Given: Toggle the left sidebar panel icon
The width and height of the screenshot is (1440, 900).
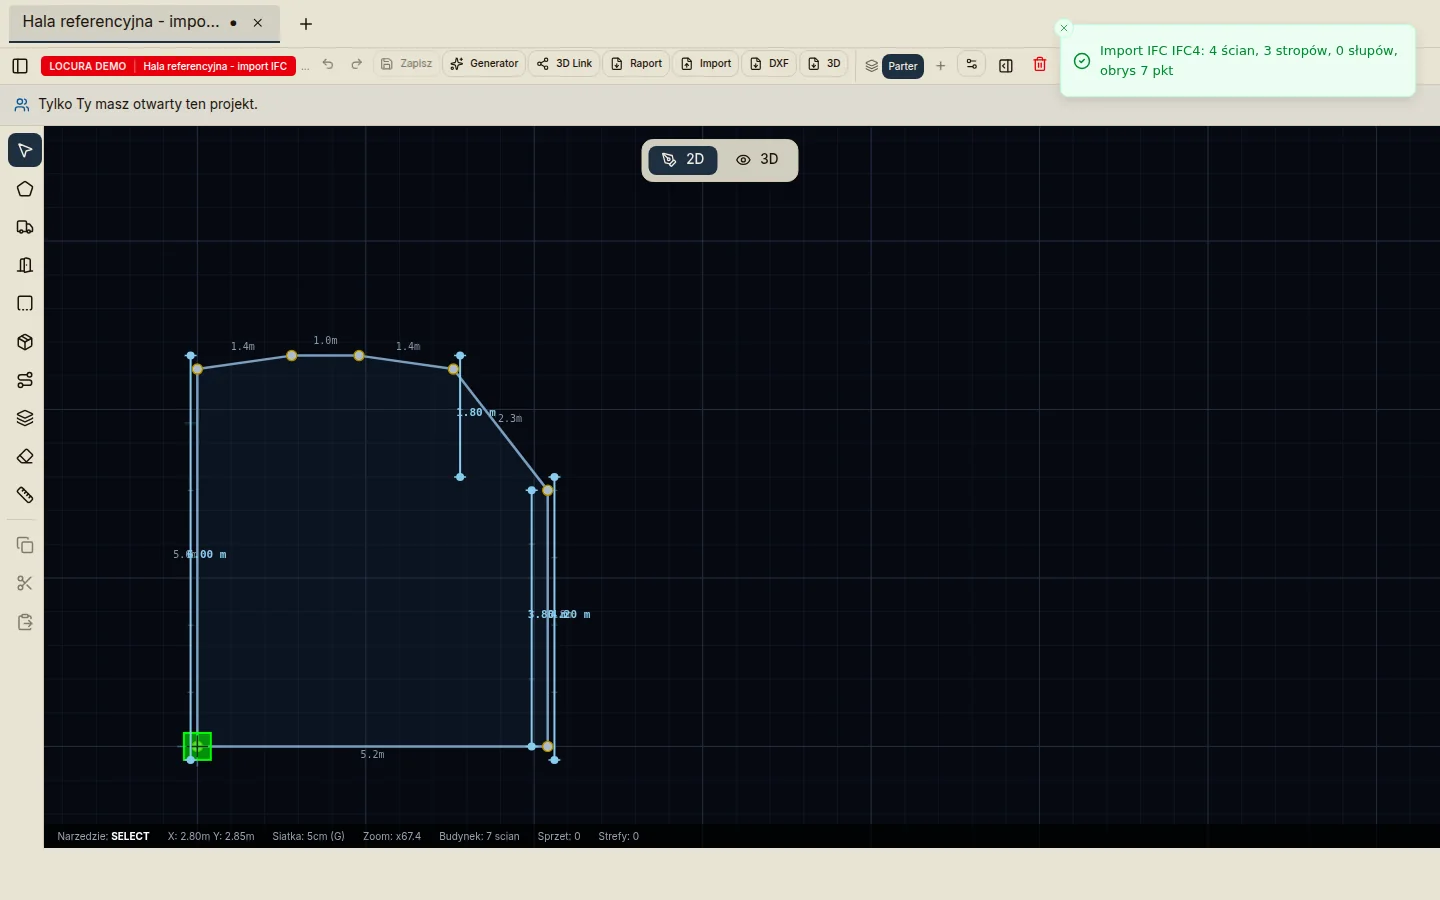Looking at the screenshot, I should click(20, 65).
